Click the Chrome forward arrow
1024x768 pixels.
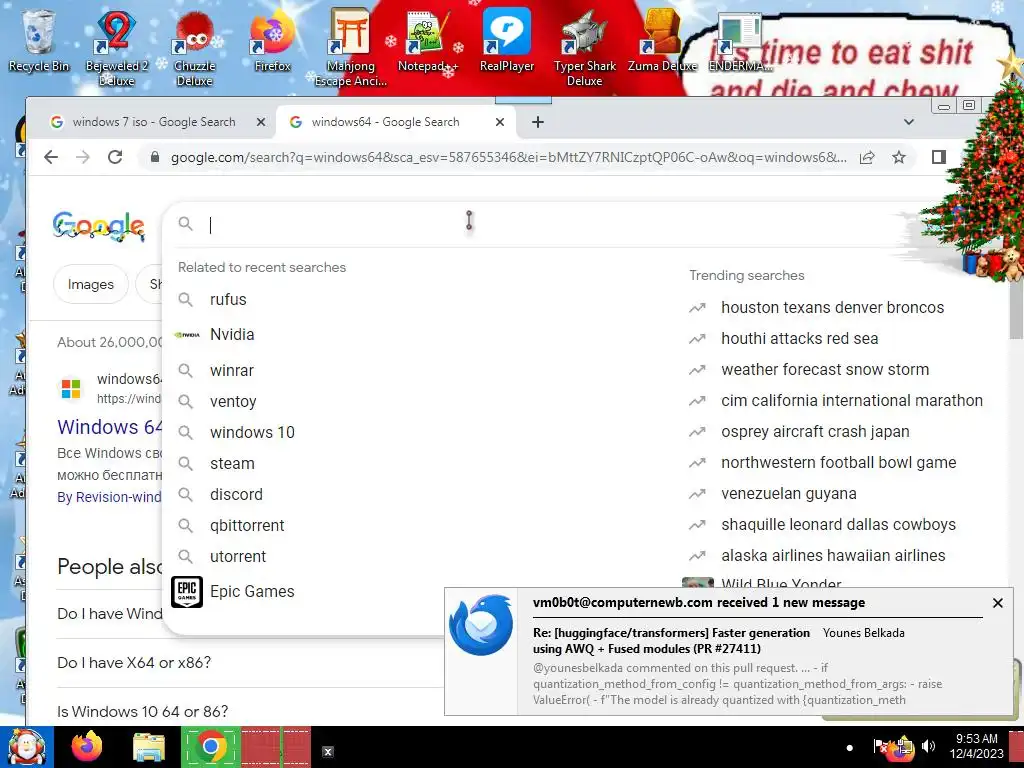pyautogui.click(x=83, y=157)
